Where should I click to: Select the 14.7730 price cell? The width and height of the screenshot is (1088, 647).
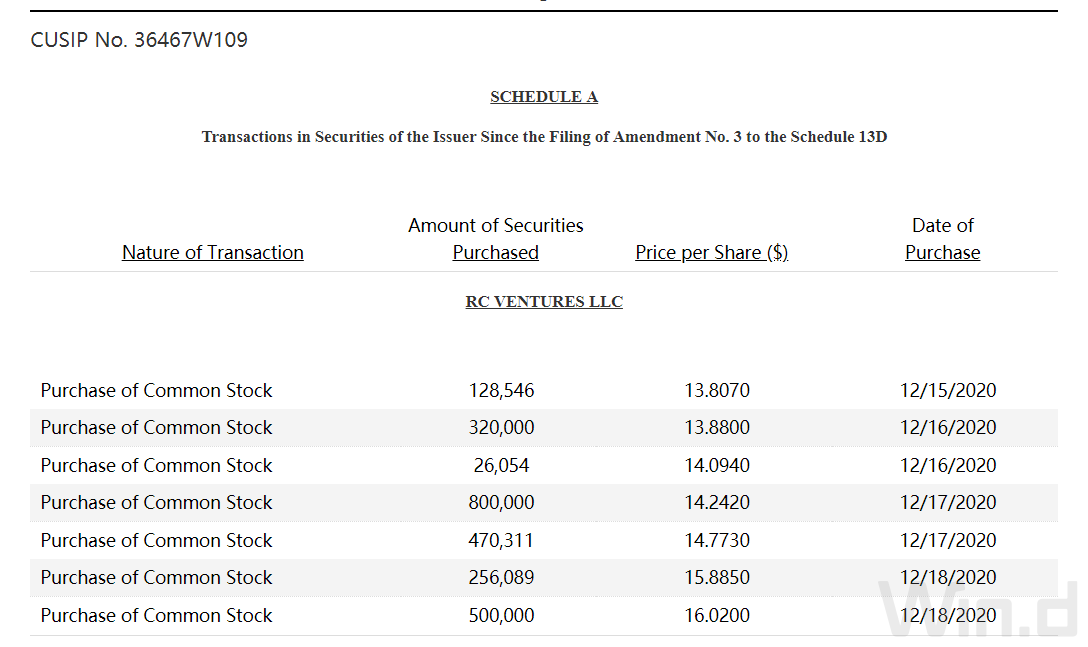pyautogui.click(x=717, y=540)
